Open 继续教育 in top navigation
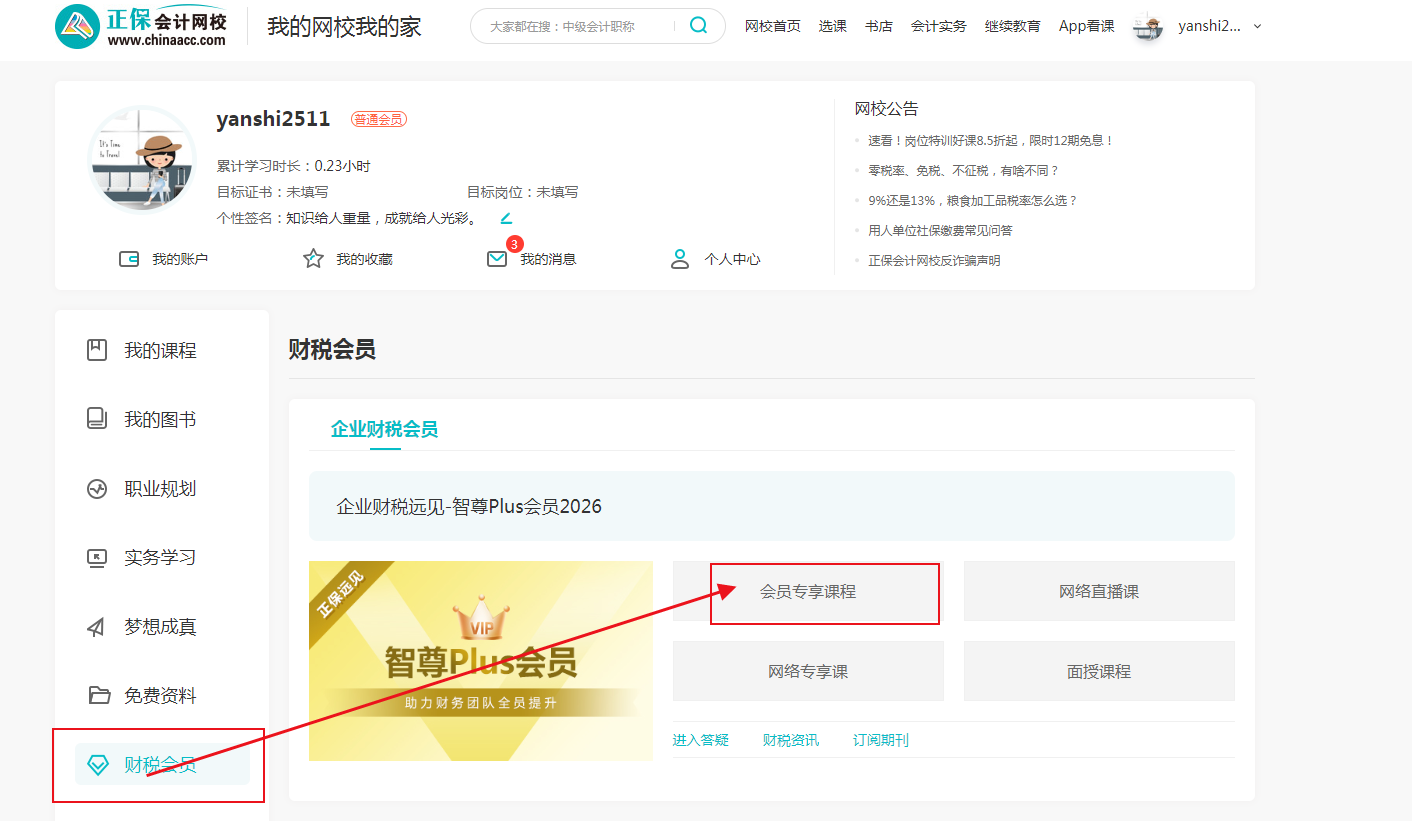 1013,26
